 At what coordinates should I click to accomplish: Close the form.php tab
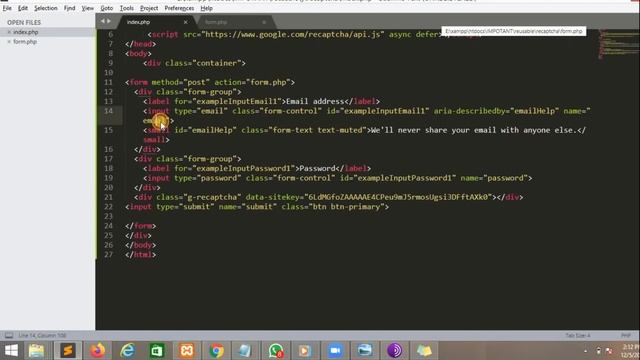coord(264,22)
